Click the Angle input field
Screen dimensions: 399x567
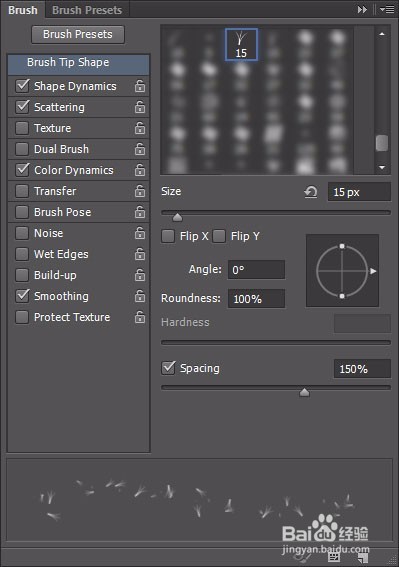(x=256, y=270)
